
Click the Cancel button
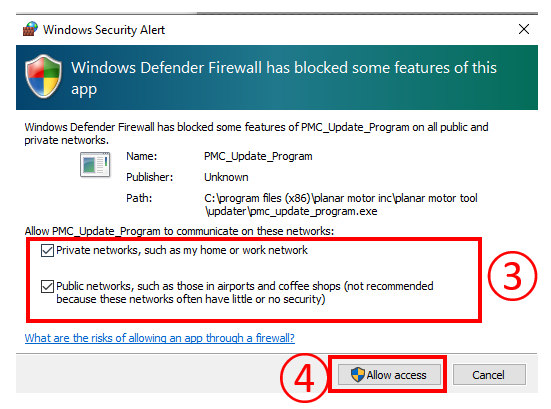pos(489,375)
